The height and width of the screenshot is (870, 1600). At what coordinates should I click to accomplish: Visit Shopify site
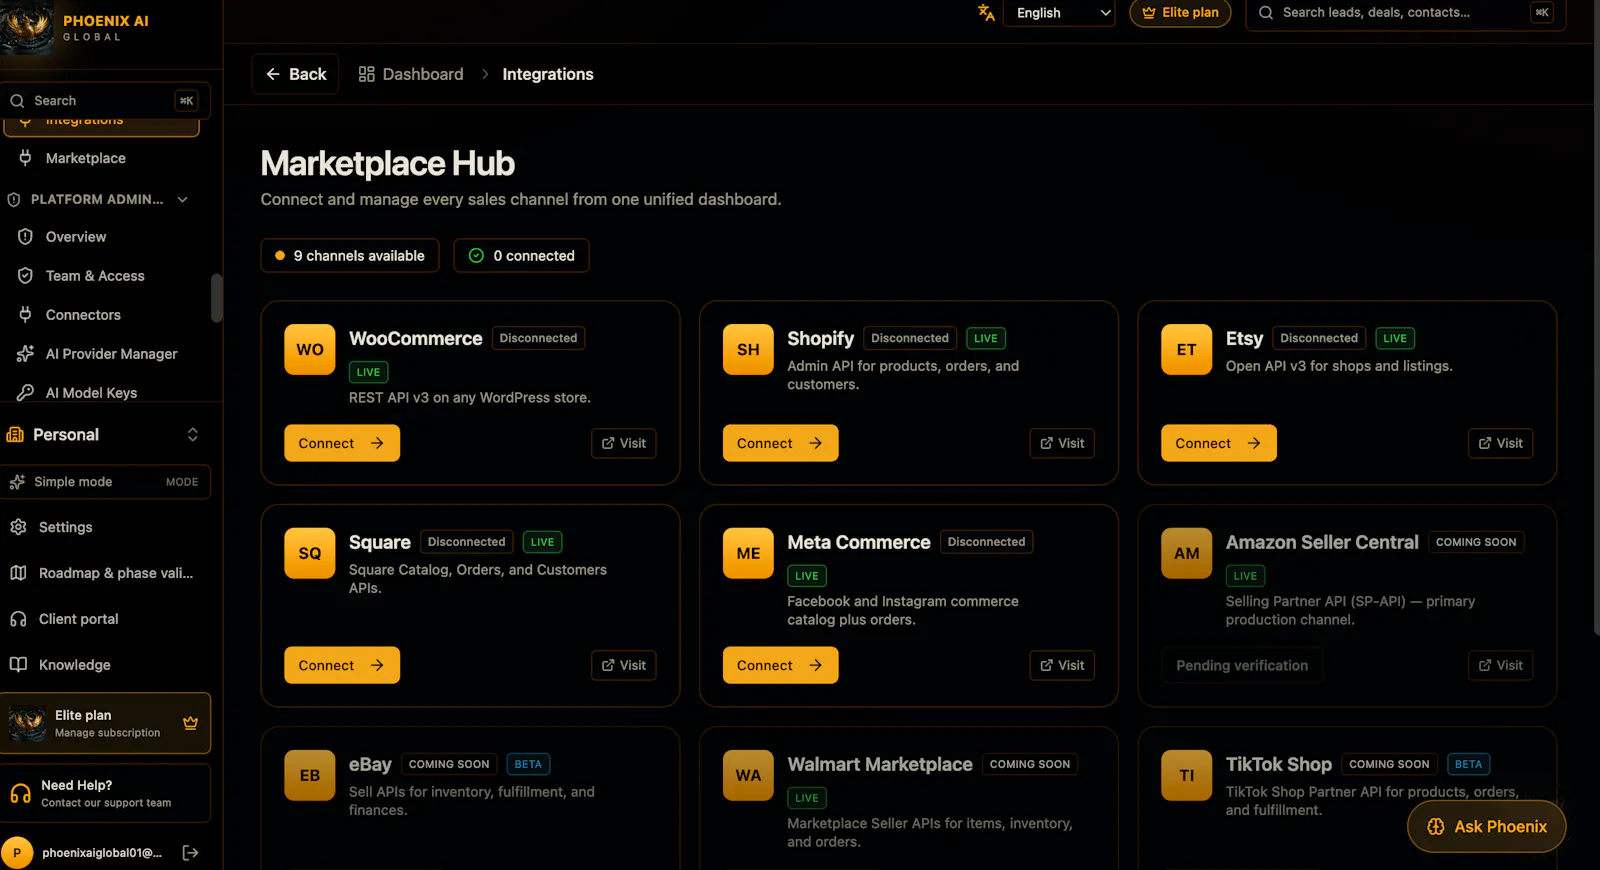pyautogui.click(x=1062, y=443)
